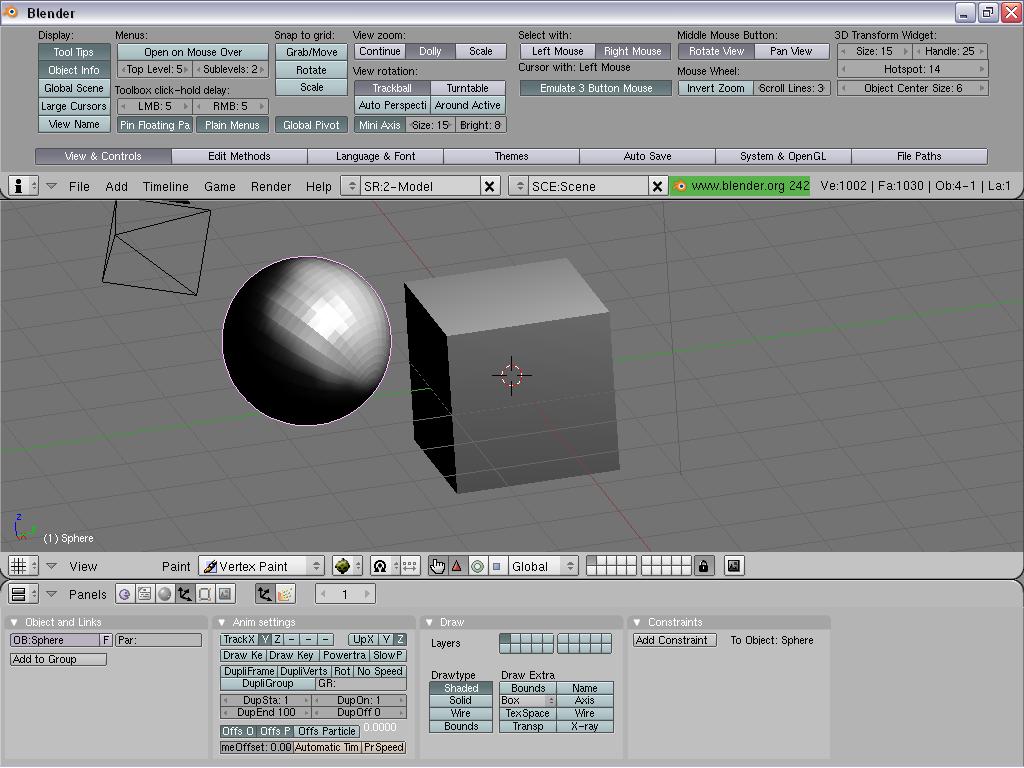Collapse the Constraints panel

(x=637, y=622)
